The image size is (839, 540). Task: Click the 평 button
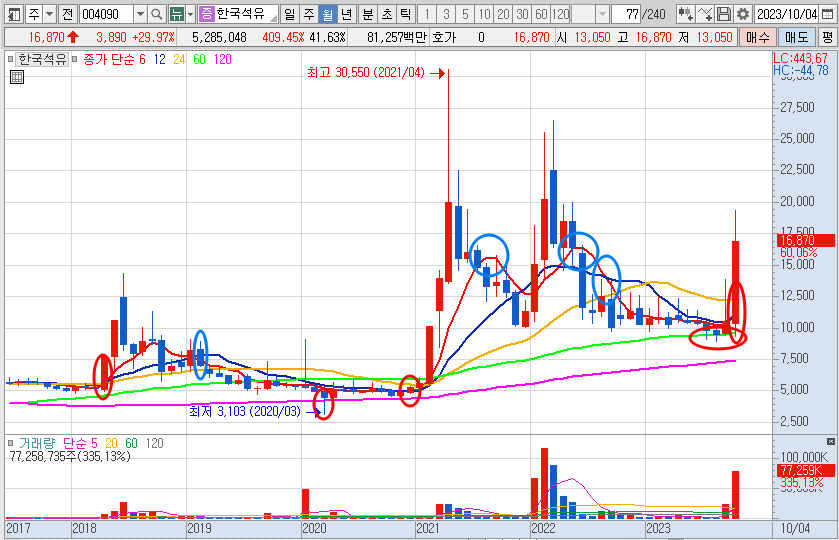click(x=828, y=37)
